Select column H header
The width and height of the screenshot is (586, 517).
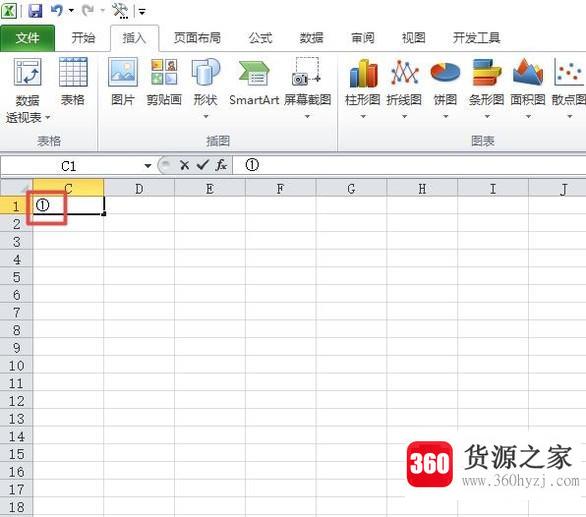(x=422, y=188)
